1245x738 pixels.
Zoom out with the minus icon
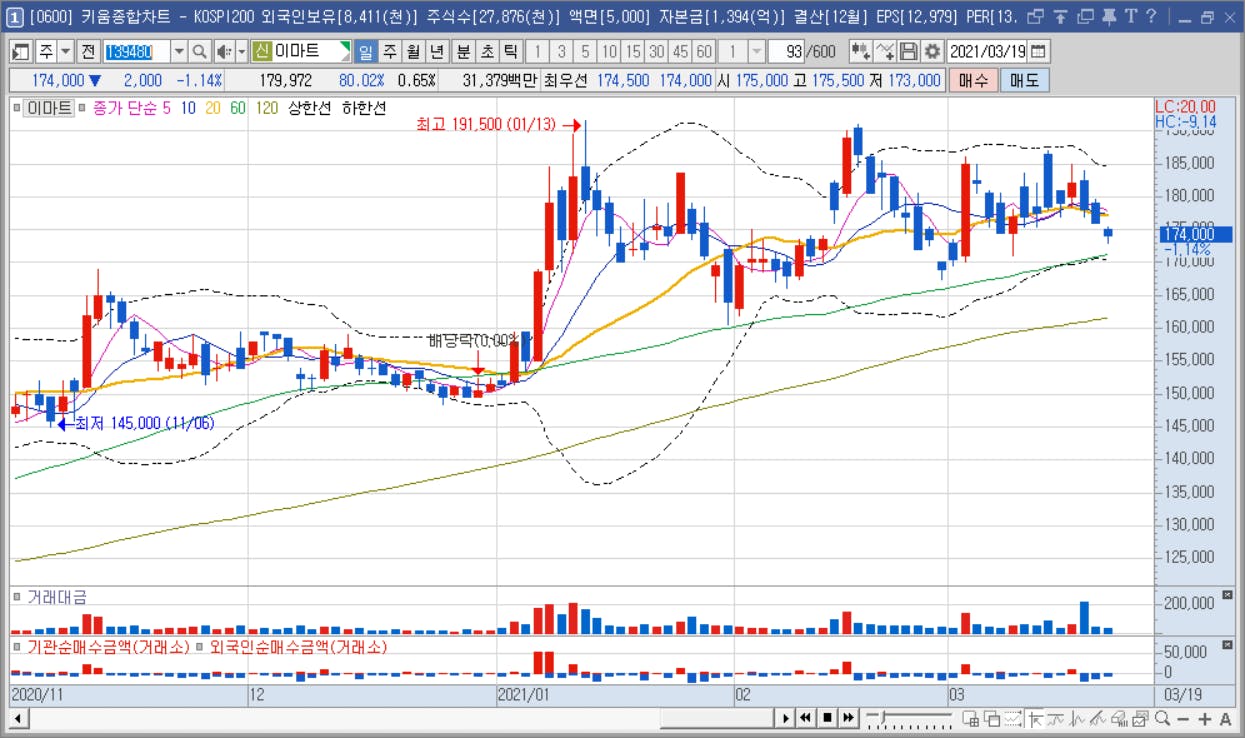[x=1183, y=718]
